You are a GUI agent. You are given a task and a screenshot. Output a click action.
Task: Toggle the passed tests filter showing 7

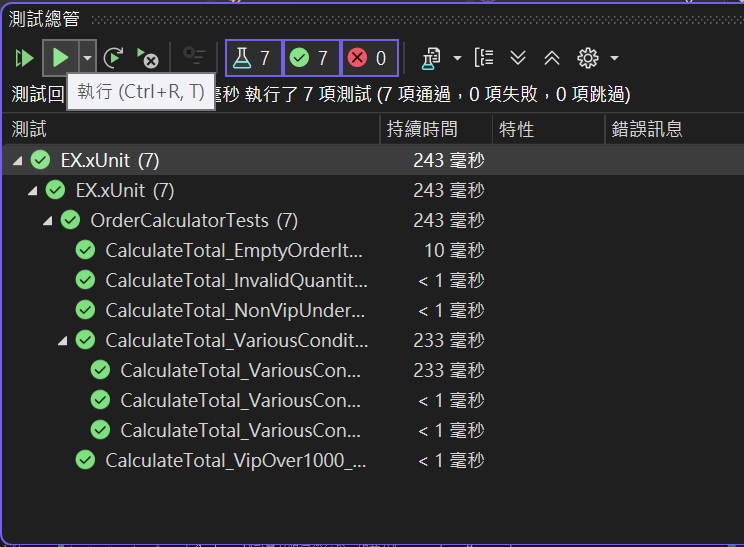[x=311, y=58]
